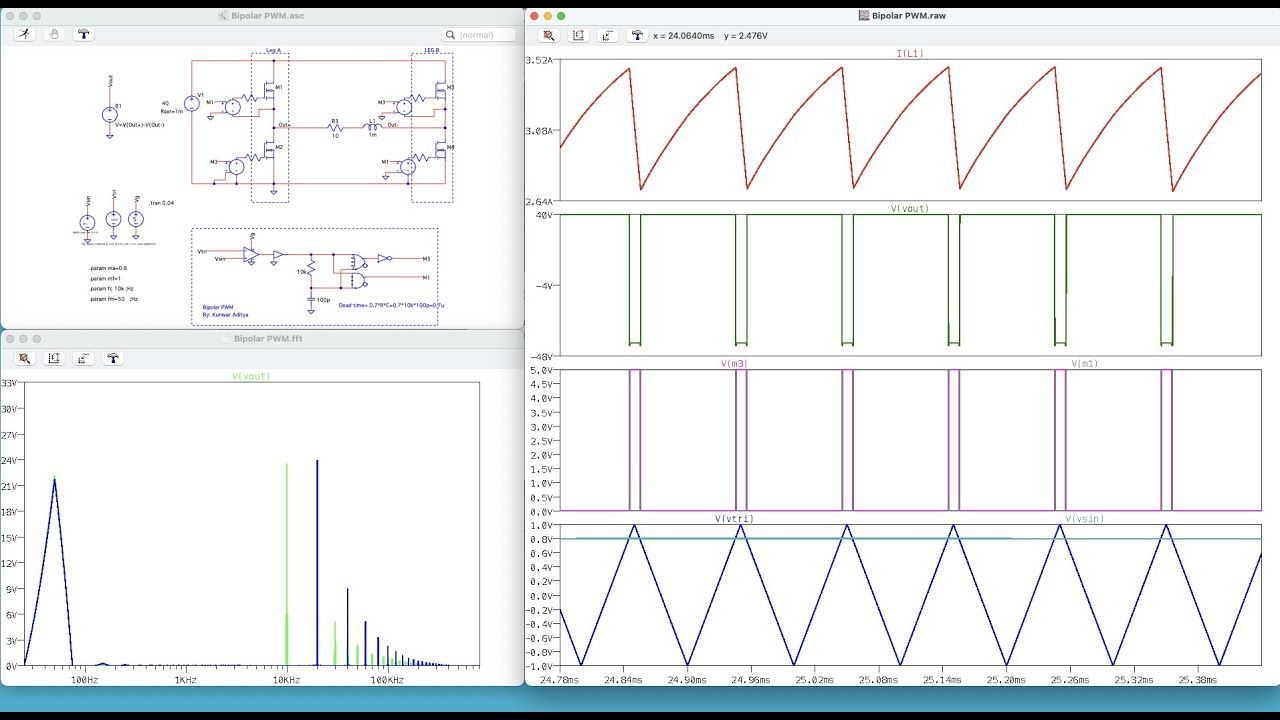The width and height of the screenshot is (1280, 720).
Task: Click the hand (halt) icon in schematic toolbar
Action: click(54, 34)
